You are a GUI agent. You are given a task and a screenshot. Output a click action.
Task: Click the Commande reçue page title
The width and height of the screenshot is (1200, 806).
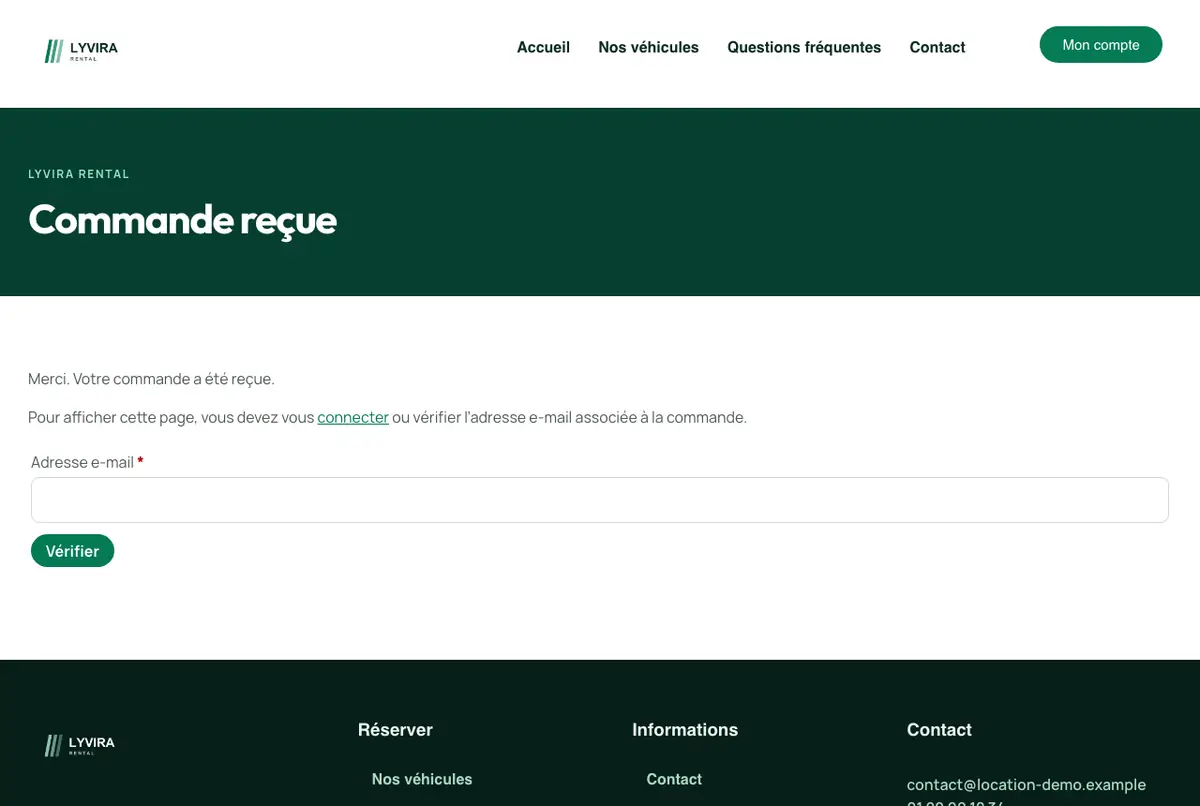[182, 219]
